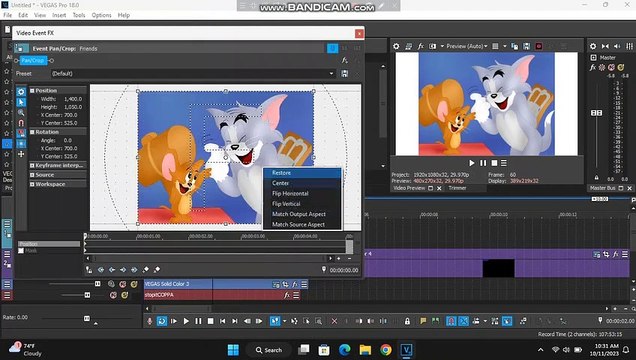Viewport: 636px width, 360px height.
Task: Switch to the Trimmer tab
Action: tap(457, 188)
